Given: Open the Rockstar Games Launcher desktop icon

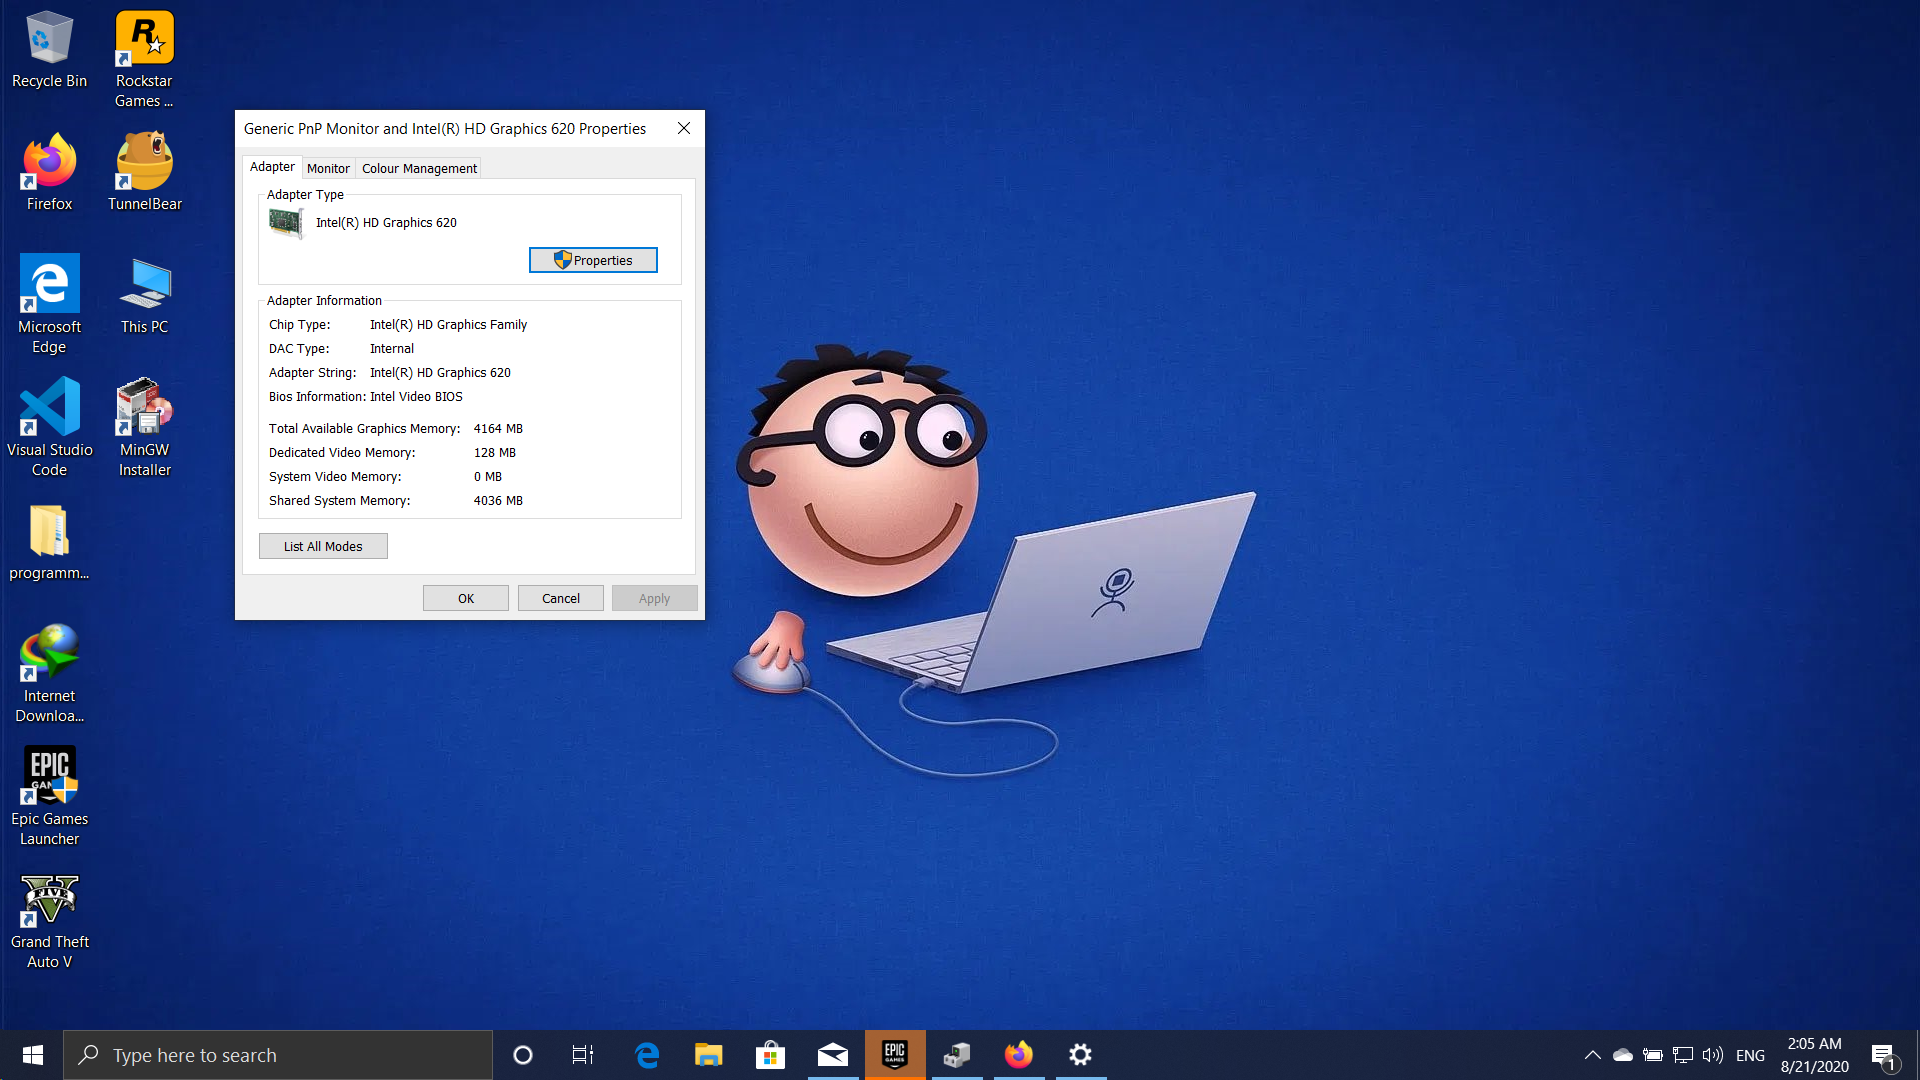Looking at the screenshot, I should [144, 40].
